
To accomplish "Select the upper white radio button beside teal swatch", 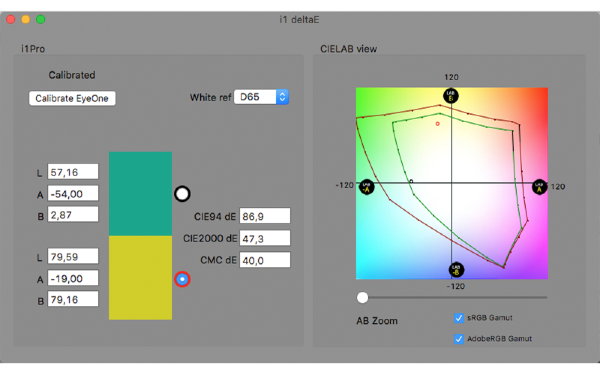I will tap(182, 194).
